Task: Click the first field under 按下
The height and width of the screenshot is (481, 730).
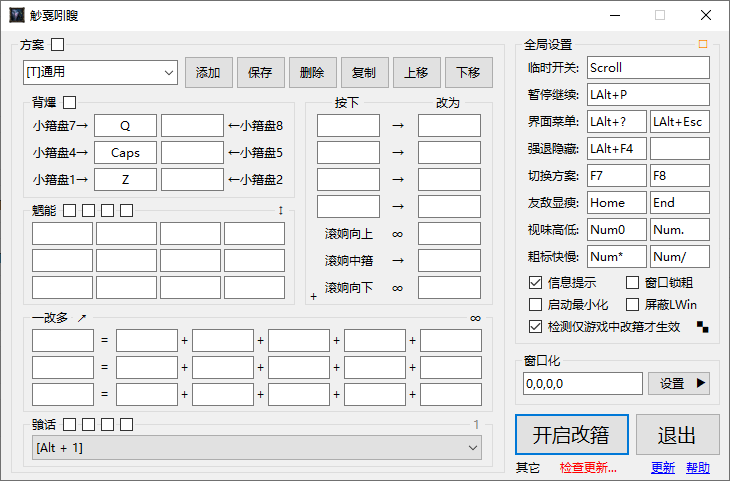Action: pos(348,126)
